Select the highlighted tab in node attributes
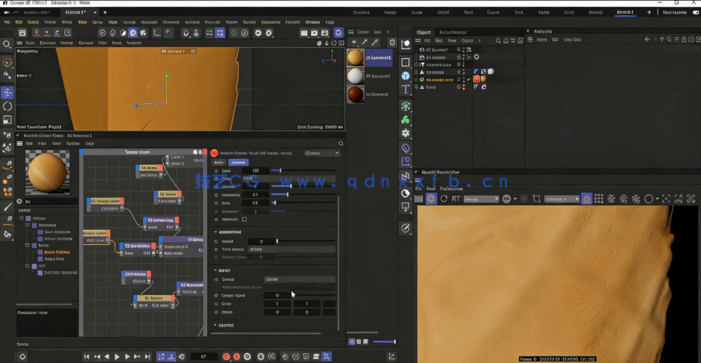 (x=238, y=162)
